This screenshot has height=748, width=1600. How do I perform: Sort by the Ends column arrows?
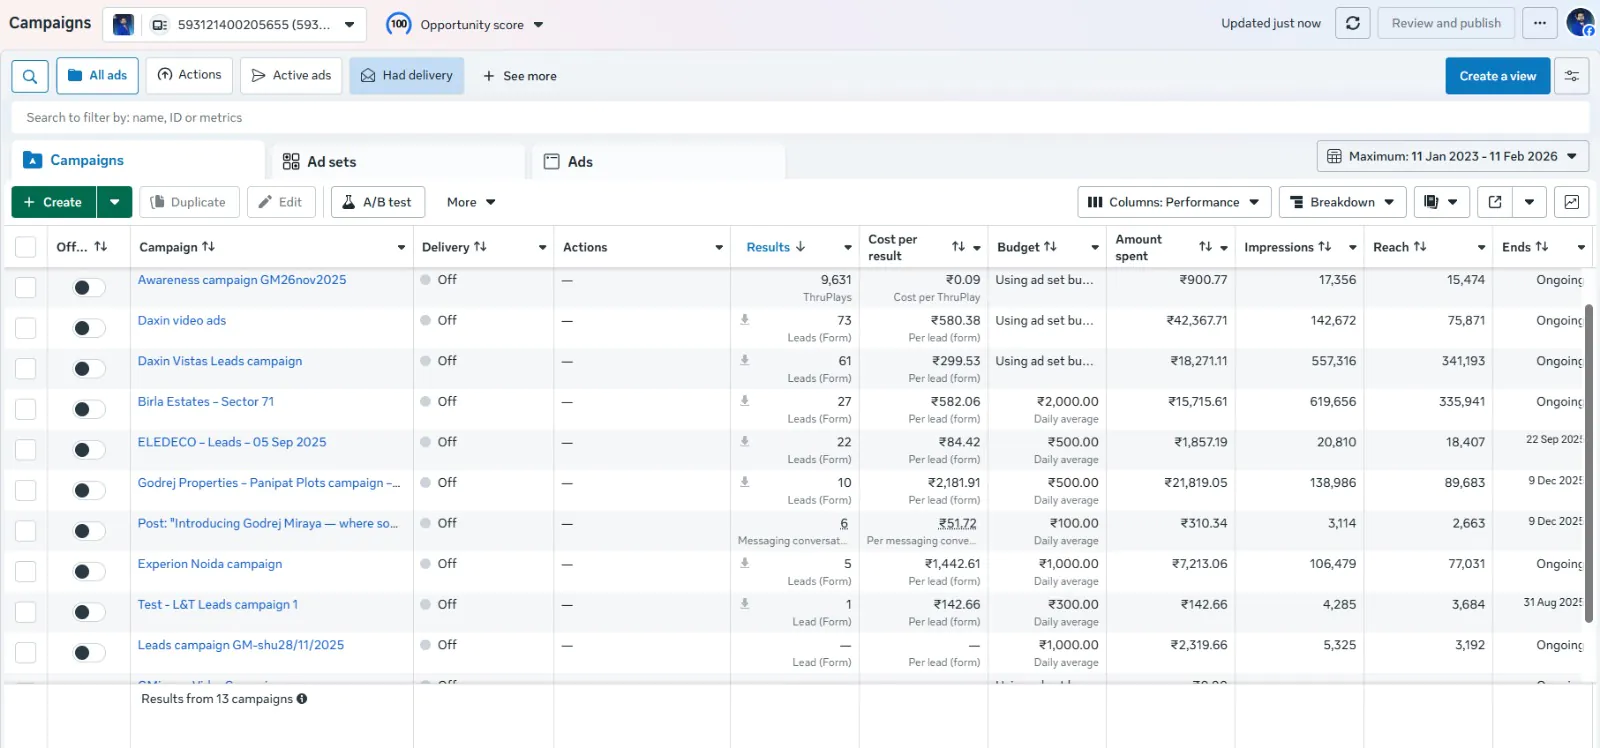coord(1542,247)
